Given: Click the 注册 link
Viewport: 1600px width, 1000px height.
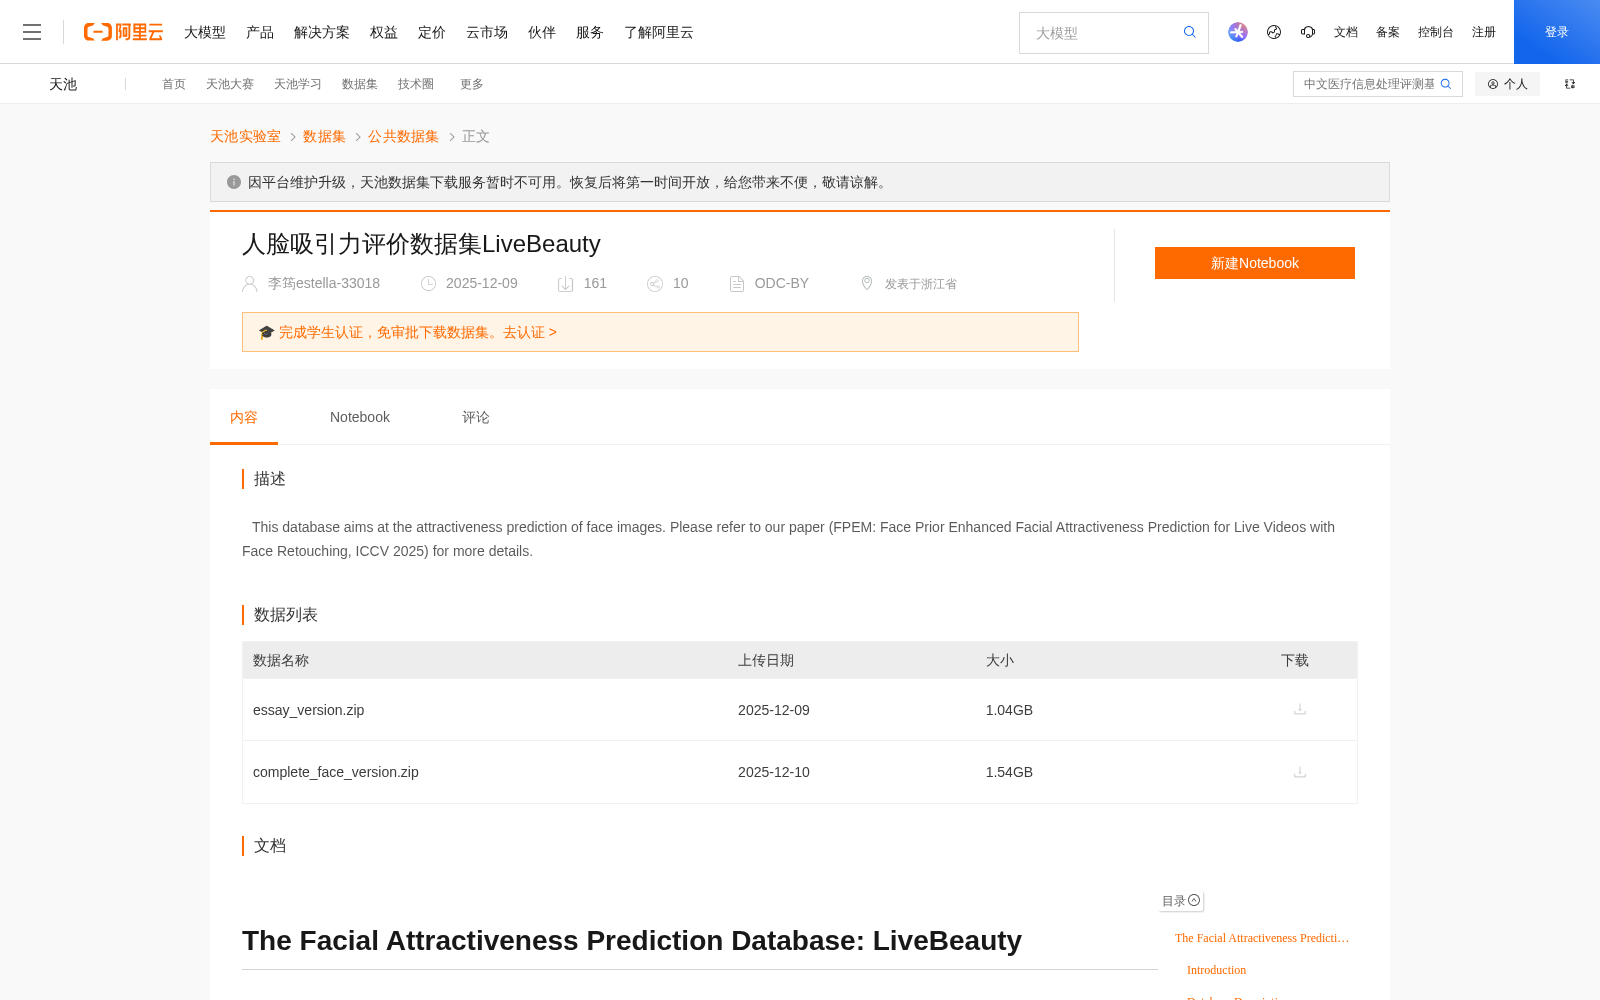Looking at the screenshot, I should point(1484,32).
